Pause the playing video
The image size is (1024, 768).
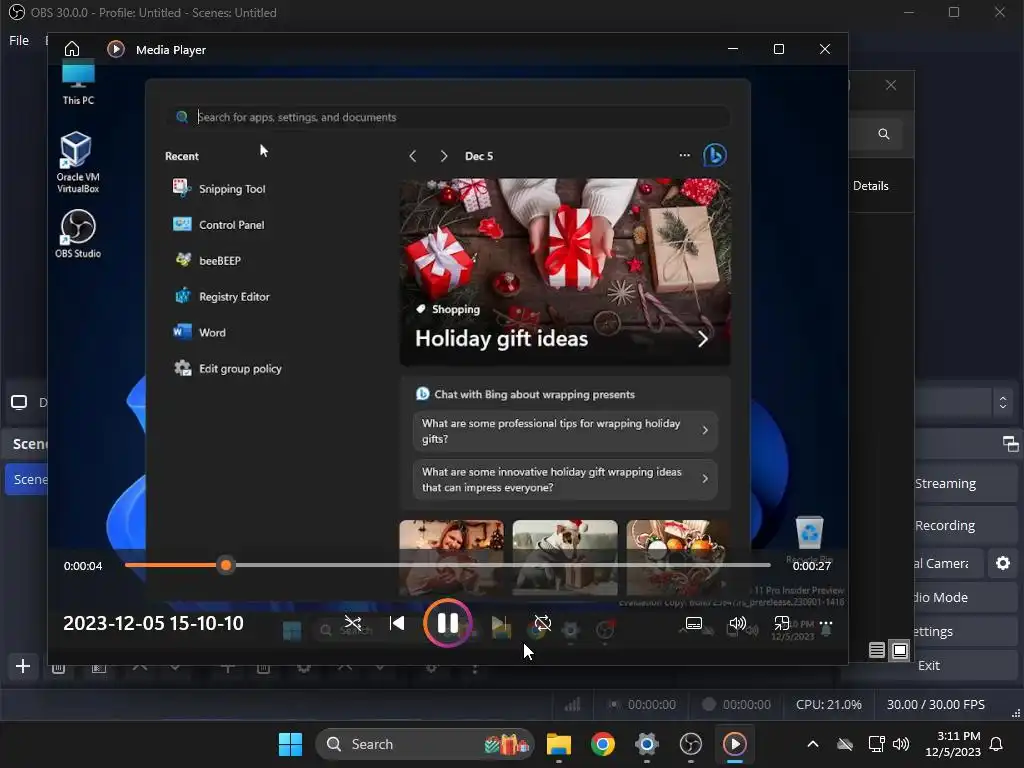[447, 623]
